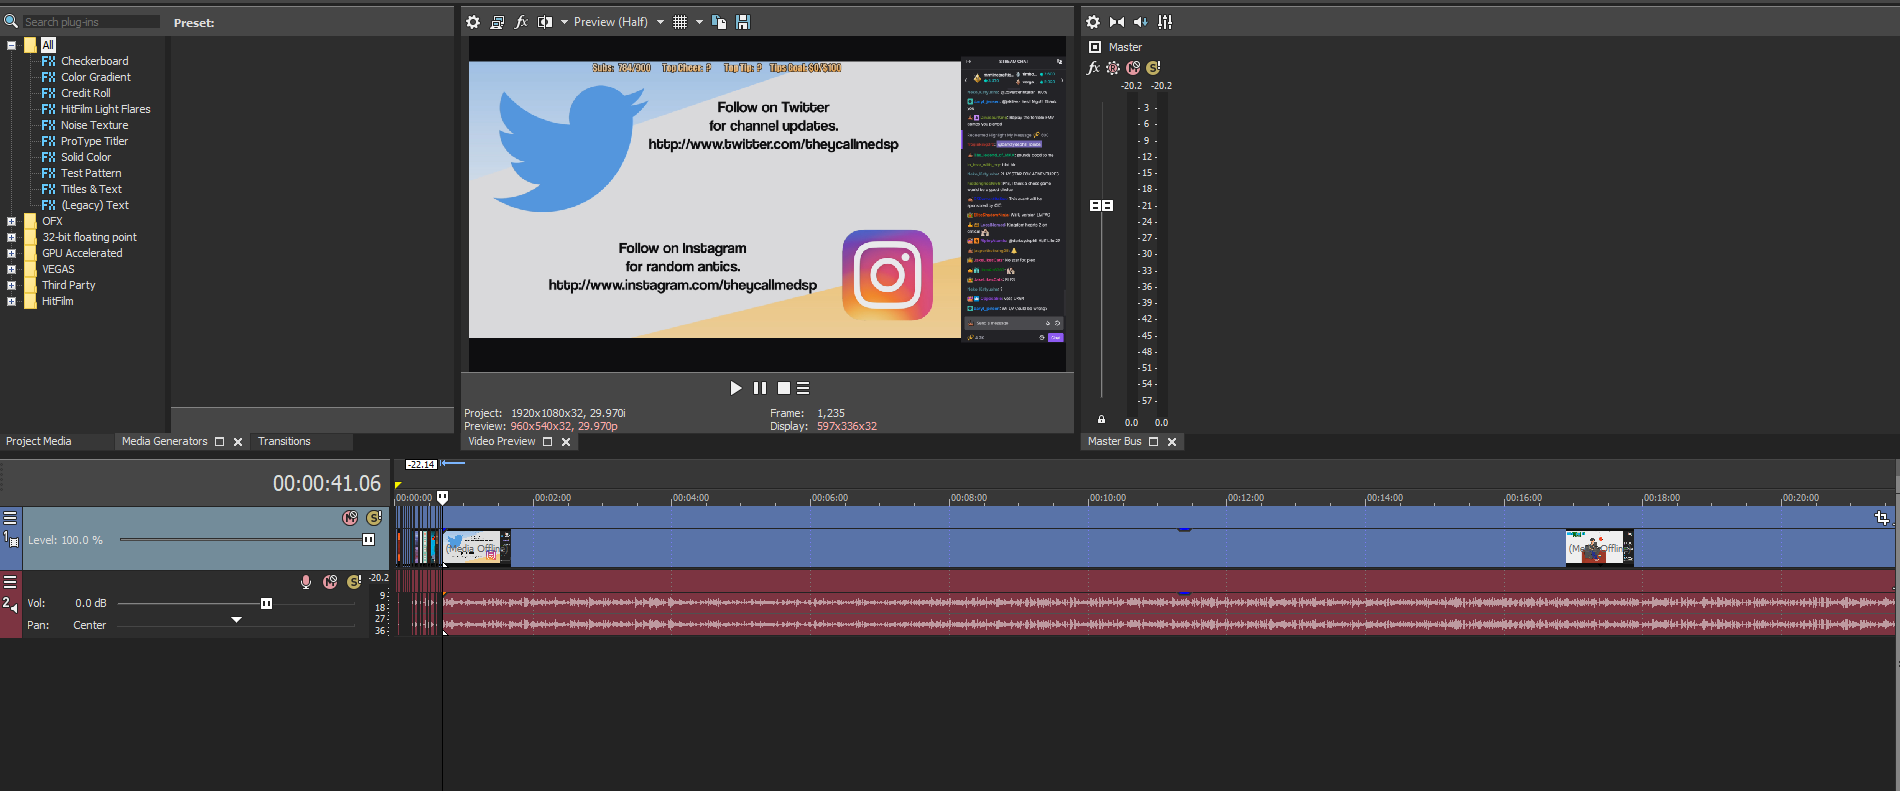The image size is (1900, 791).
Task: Select the Video Preview tab
Action: click(502, 441)
